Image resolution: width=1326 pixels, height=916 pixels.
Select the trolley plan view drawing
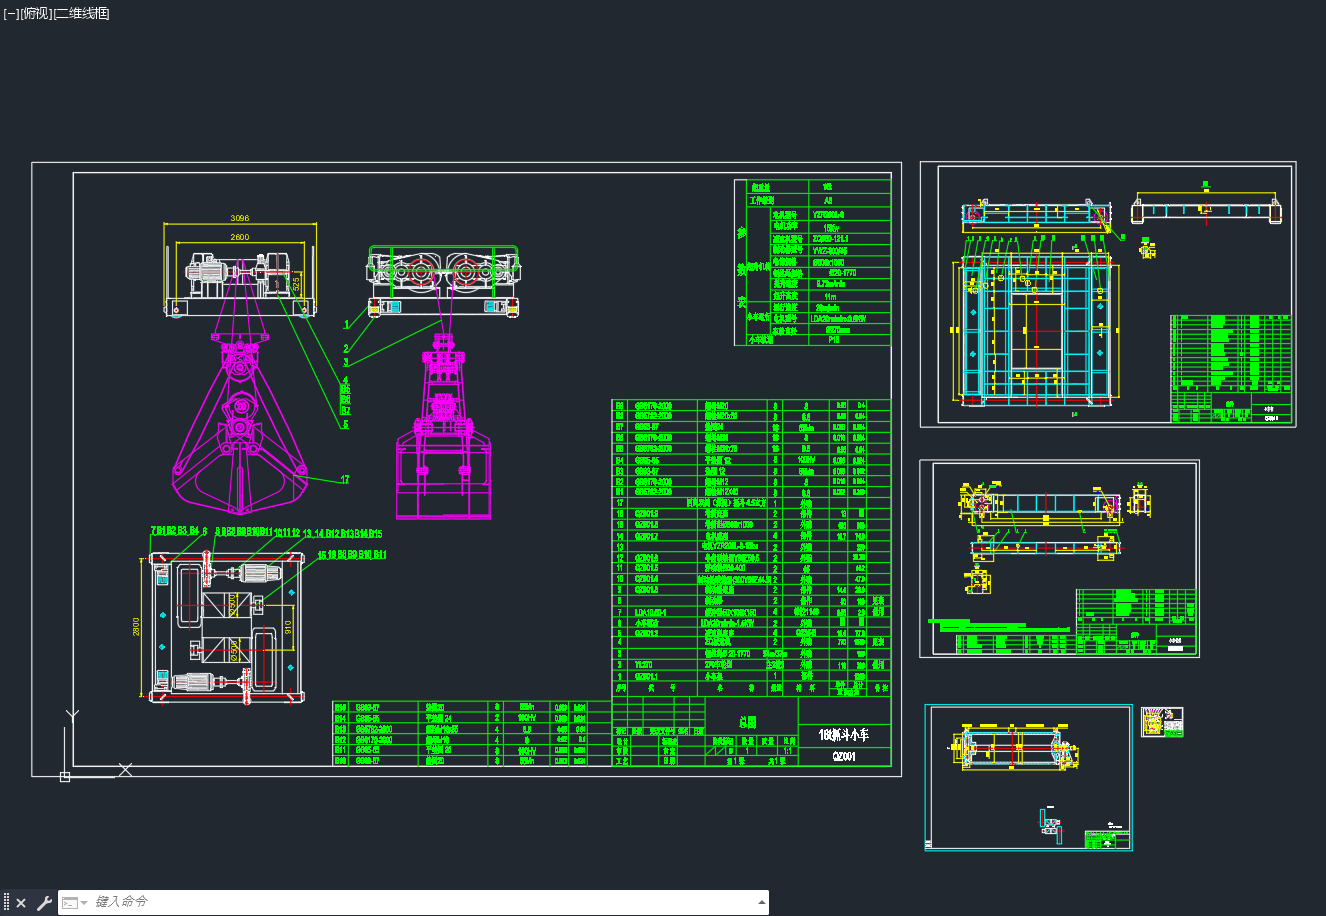pyautogui.click(x=226, y=626)
